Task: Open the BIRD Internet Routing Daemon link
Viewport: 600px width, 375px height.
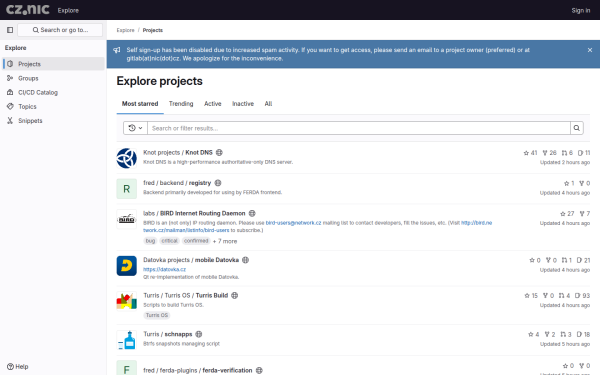Action: point(194,213)
